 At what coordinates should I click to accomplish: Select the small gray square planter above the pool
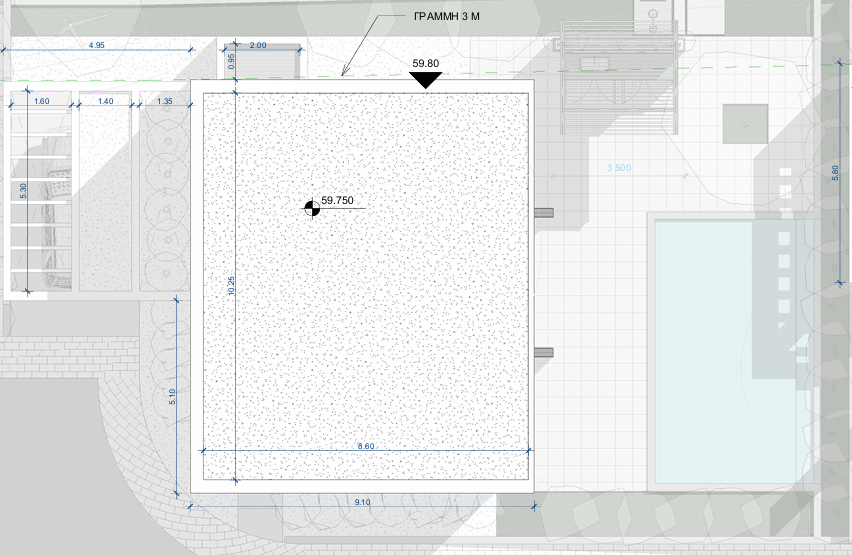click(746, 123)
